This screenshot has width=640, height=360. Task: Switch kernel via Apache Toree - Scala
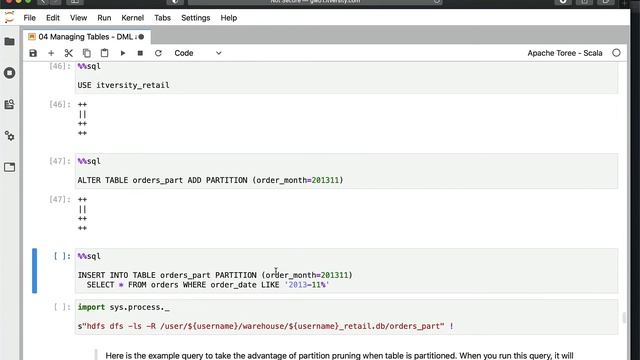(564, 53)
